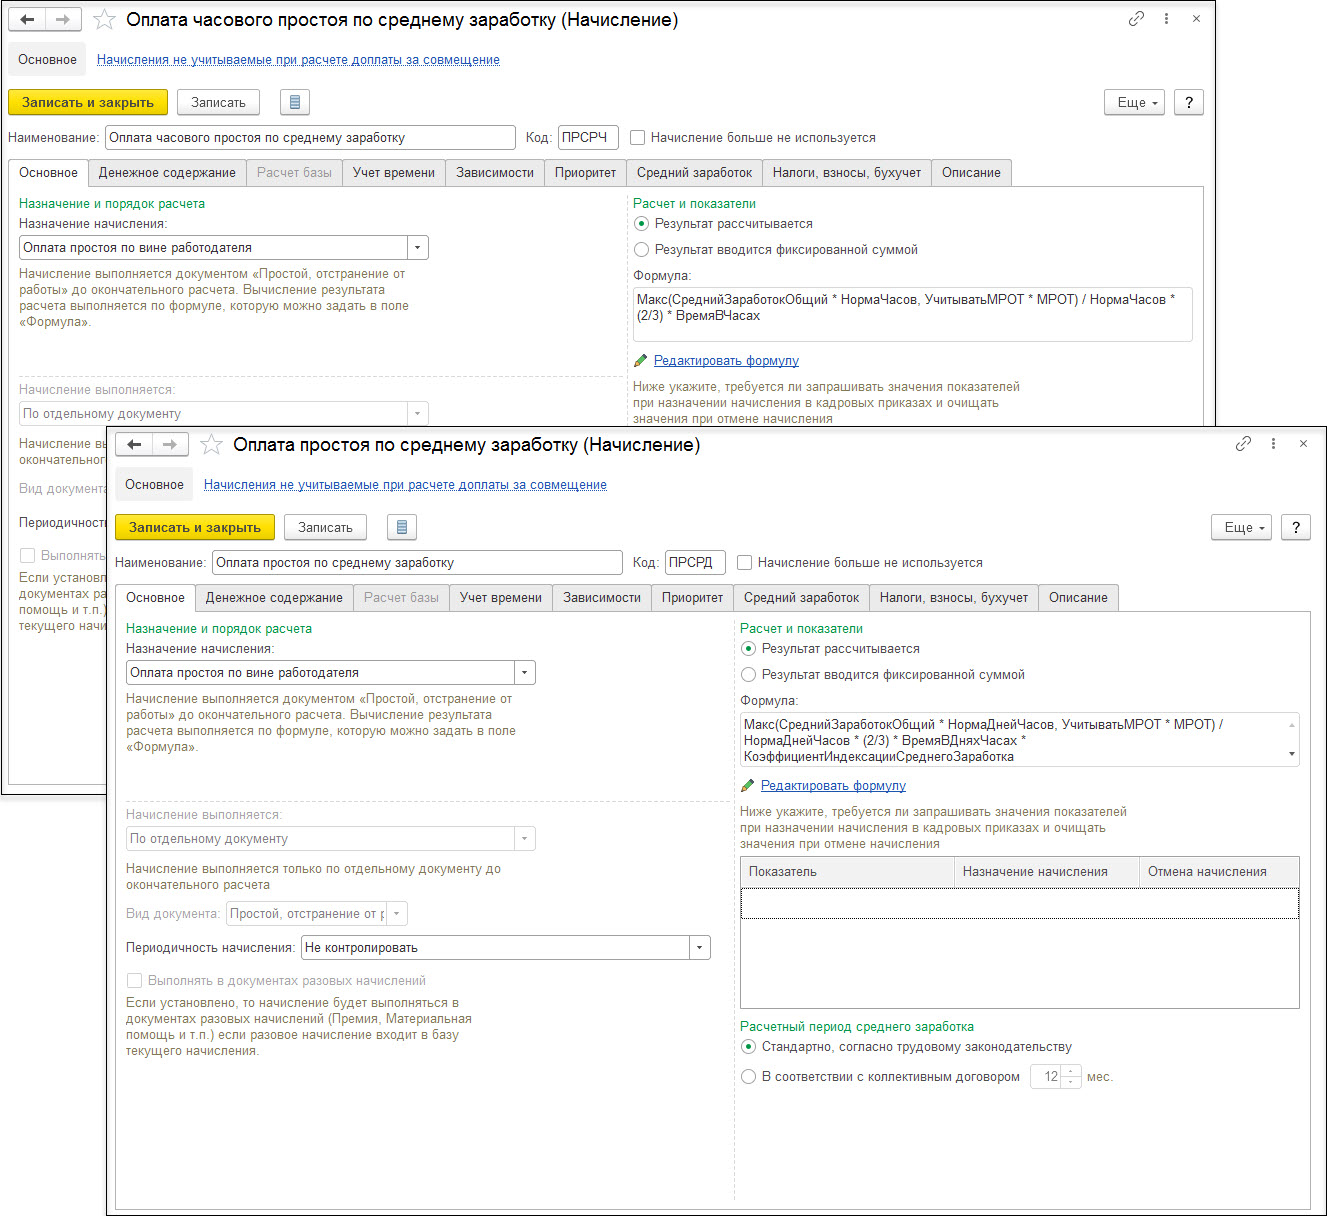
Task: Open 'Средний заработок' tab in front window
Action: click(801, 598)
